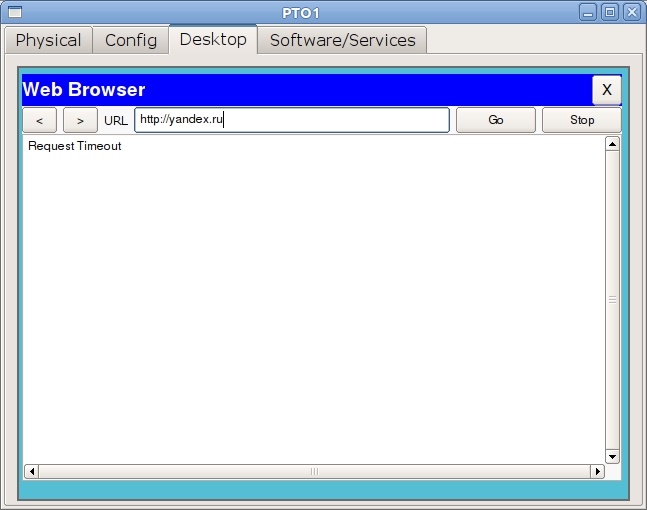
Task: Click the vertical scrollbar down arrow
Action: pos(612,455)
